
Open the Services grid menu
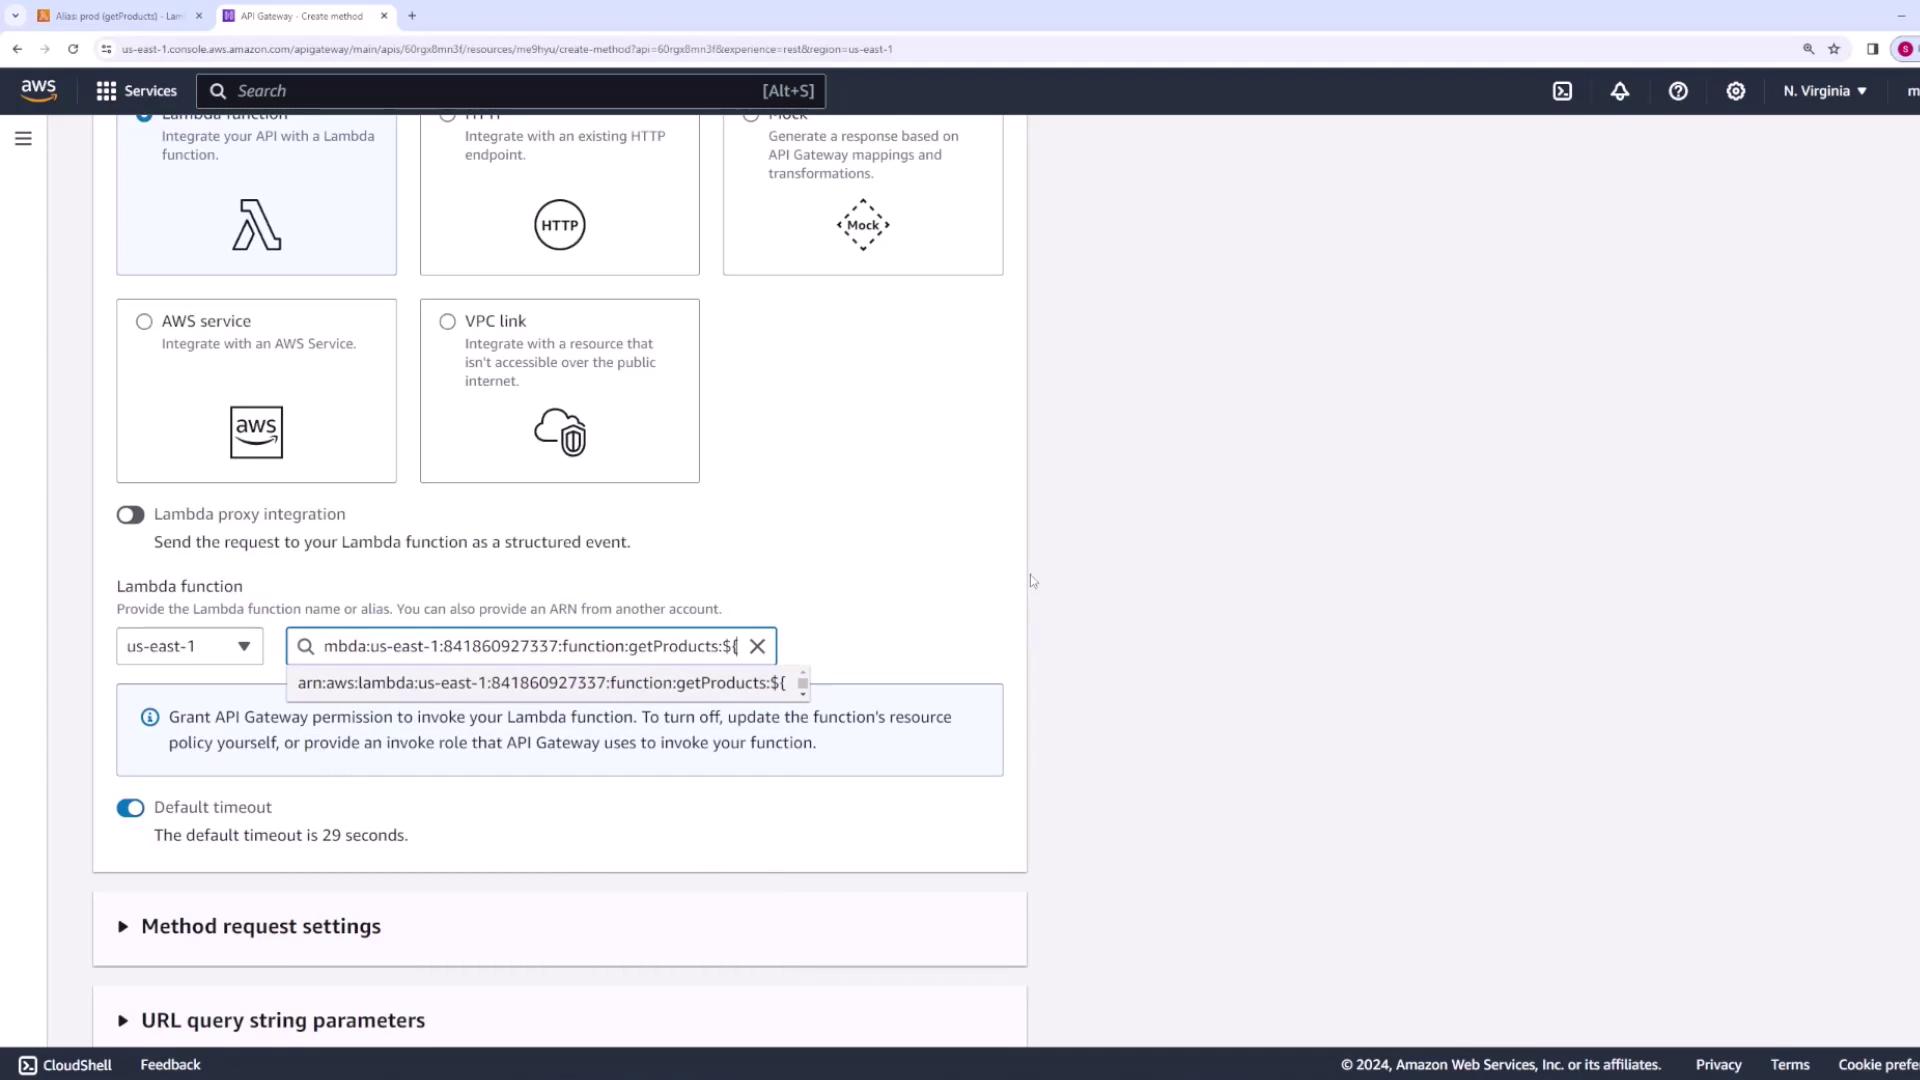(136, 91)
